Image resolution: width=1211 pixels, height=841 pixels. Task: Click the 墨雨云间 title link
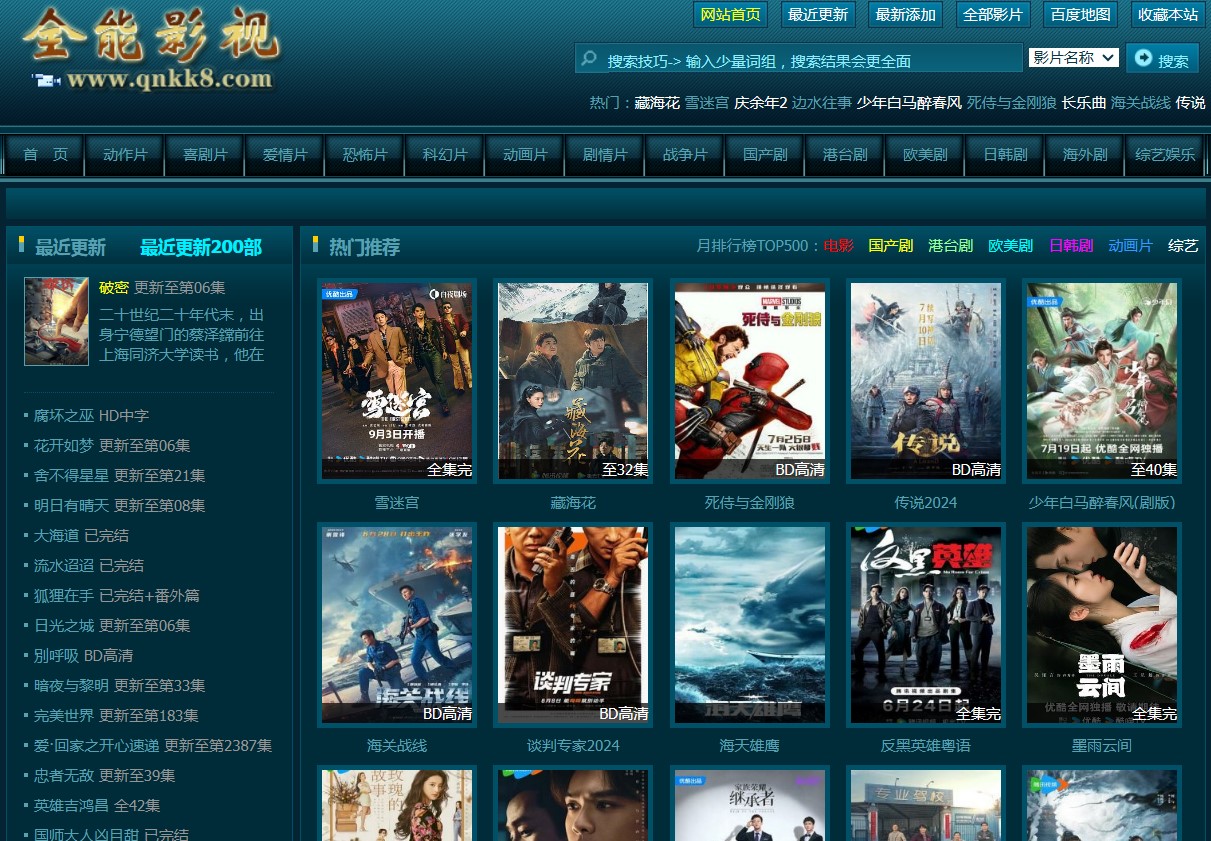pyautogui.click(x=1102, y=745)
